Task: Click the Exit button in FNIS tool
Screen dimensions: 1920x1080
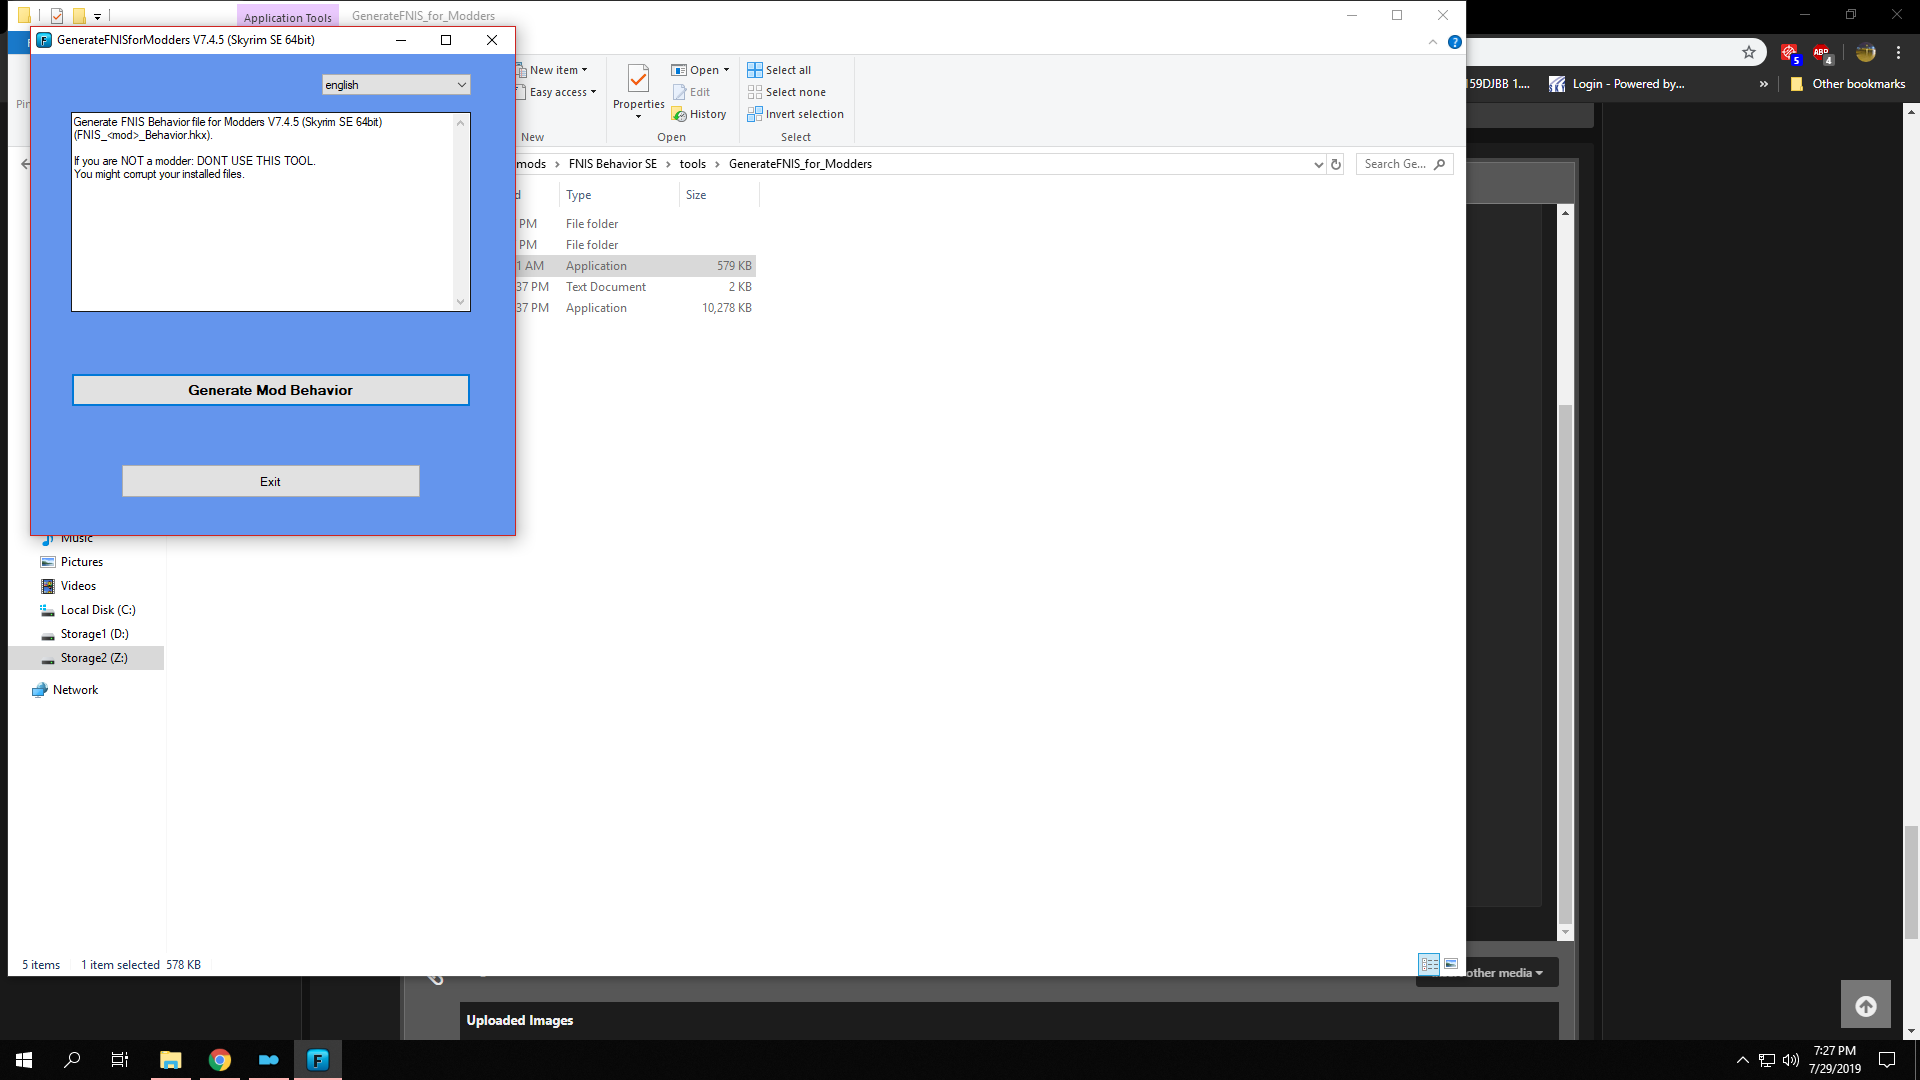Action: click(270, 481)
